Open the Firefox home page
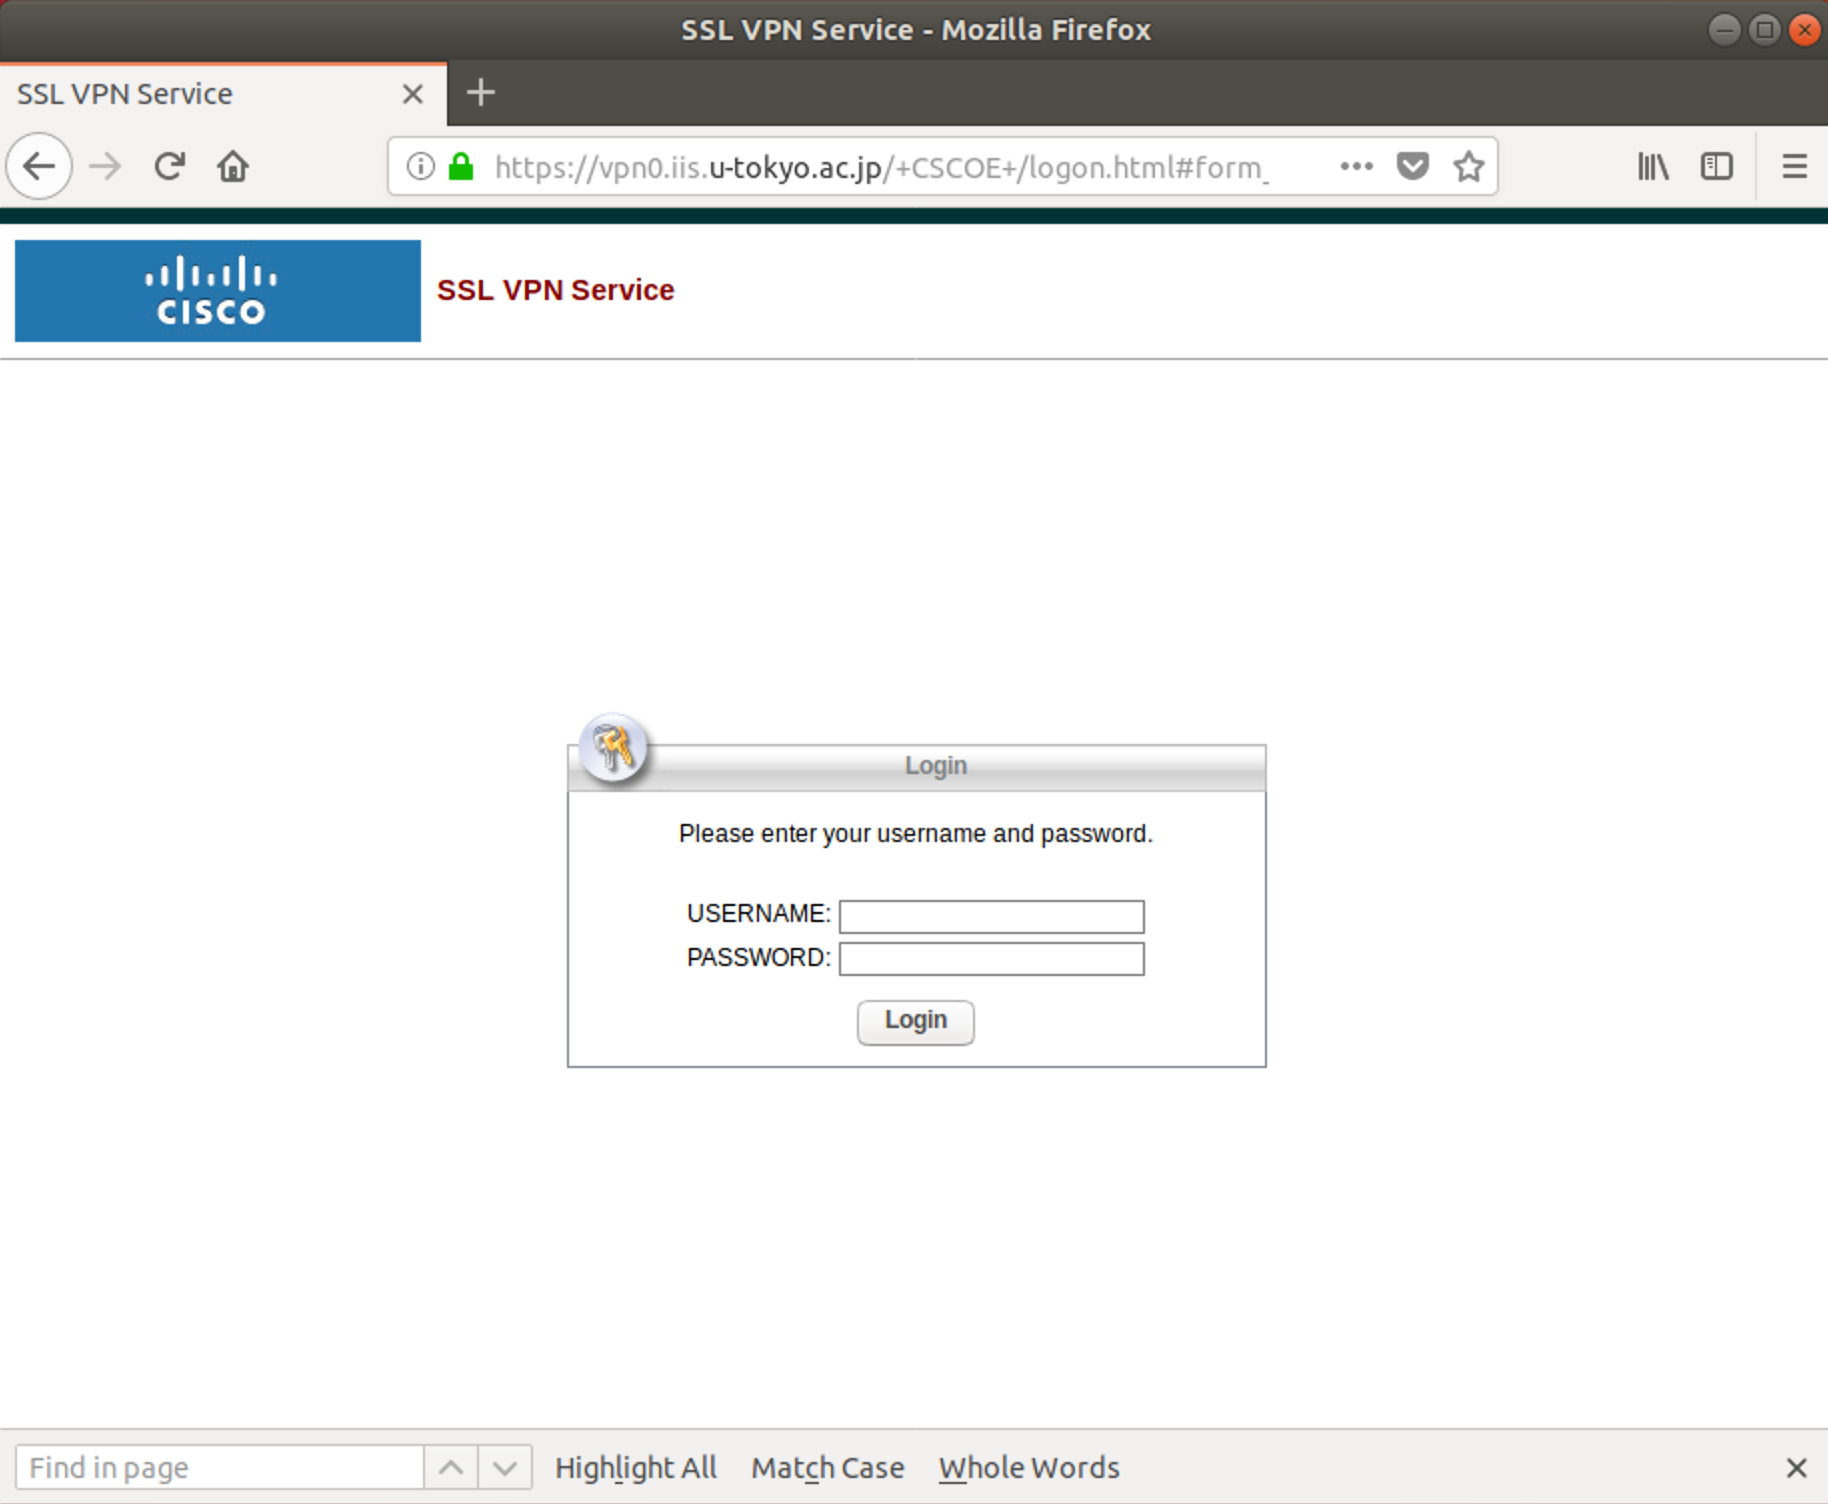The image size is (1828, 1504). [x=233, y=166]
